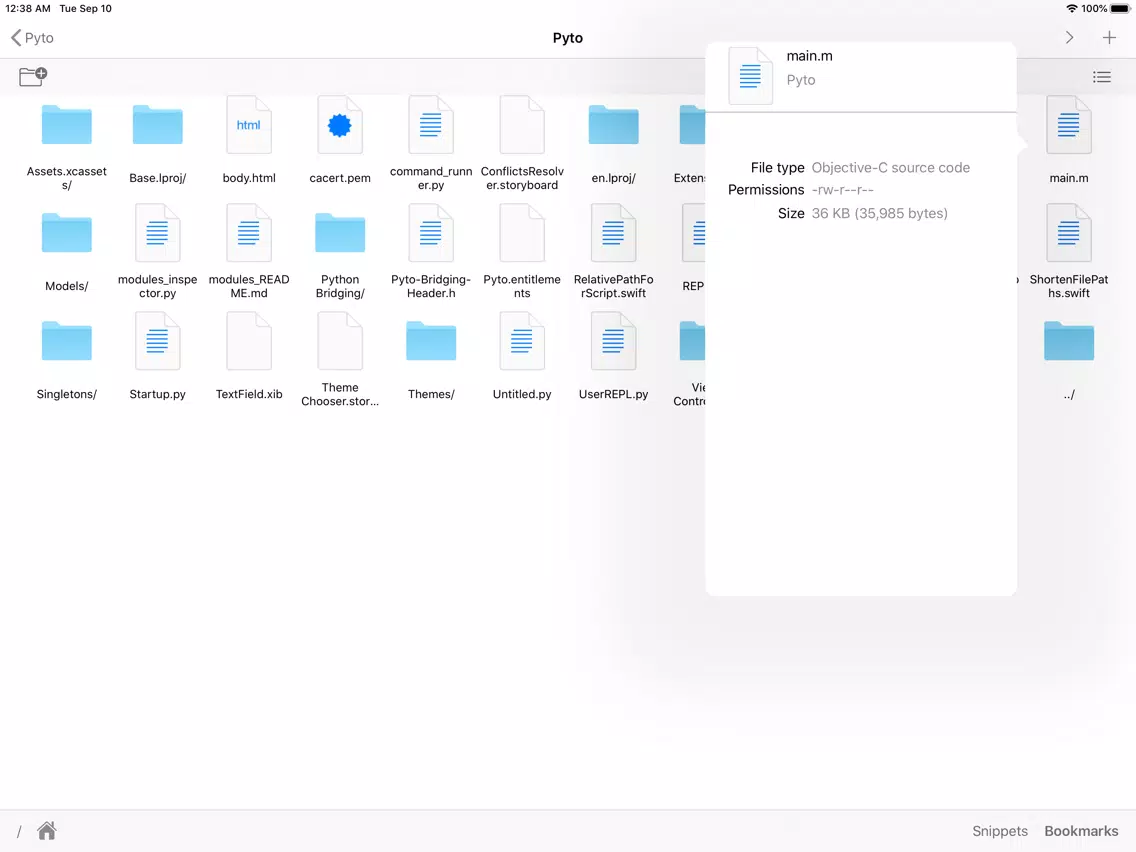Viewport: 1136px width, 852px height.
Task: Go forward with the right chevron
Action: click(1069, 38)
